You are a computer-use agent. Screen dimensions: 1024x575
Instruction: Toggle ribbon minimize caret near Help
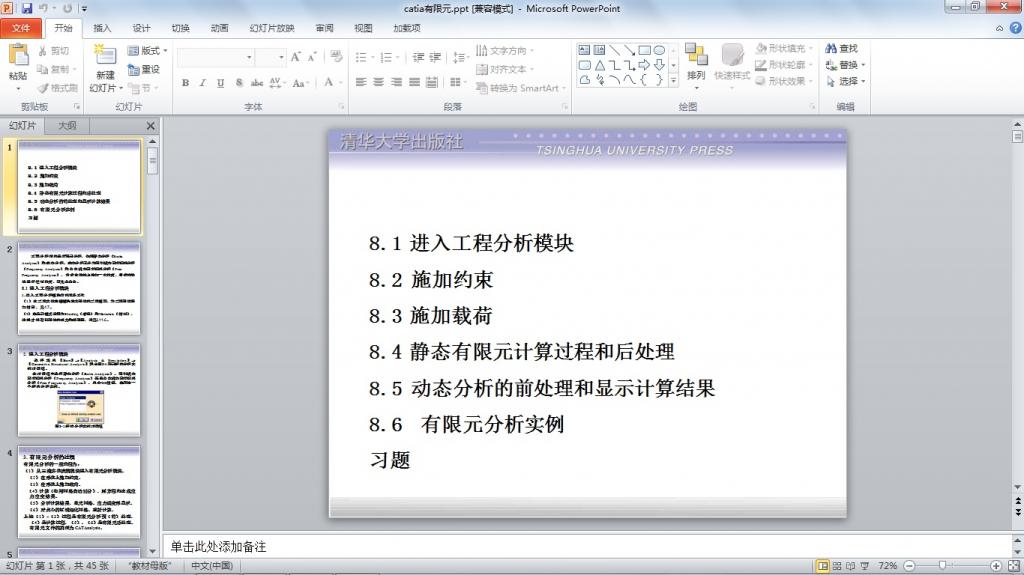[999, 28]
